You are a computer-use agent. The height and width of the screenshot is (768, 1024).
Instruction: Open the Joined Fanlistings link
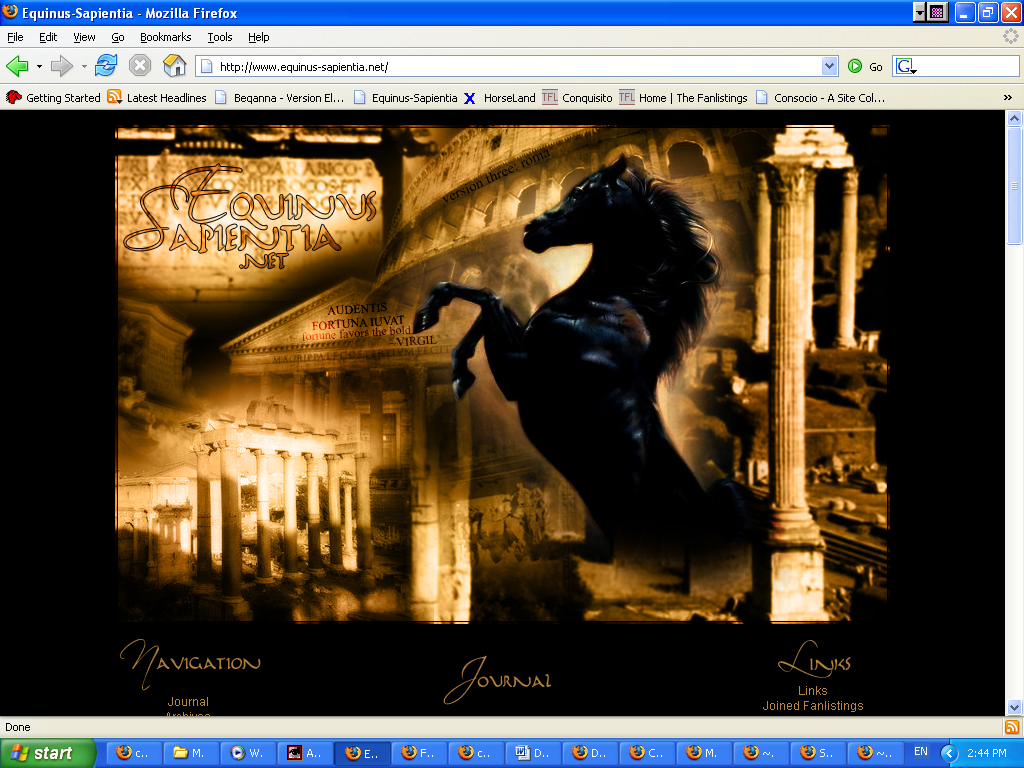812,706
